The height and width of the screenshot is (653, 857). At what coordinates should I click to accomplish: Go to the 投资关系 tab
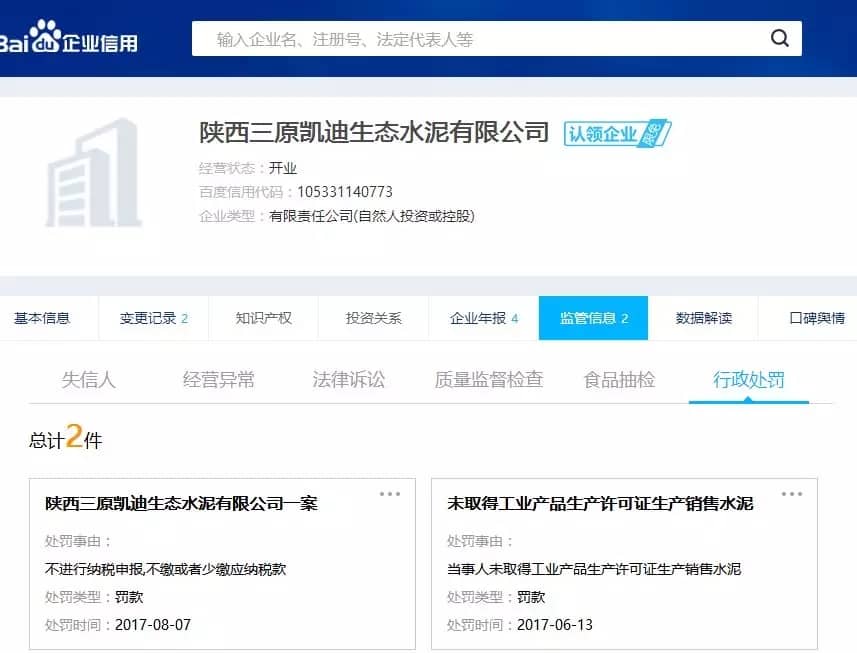[x=373, y=318]
